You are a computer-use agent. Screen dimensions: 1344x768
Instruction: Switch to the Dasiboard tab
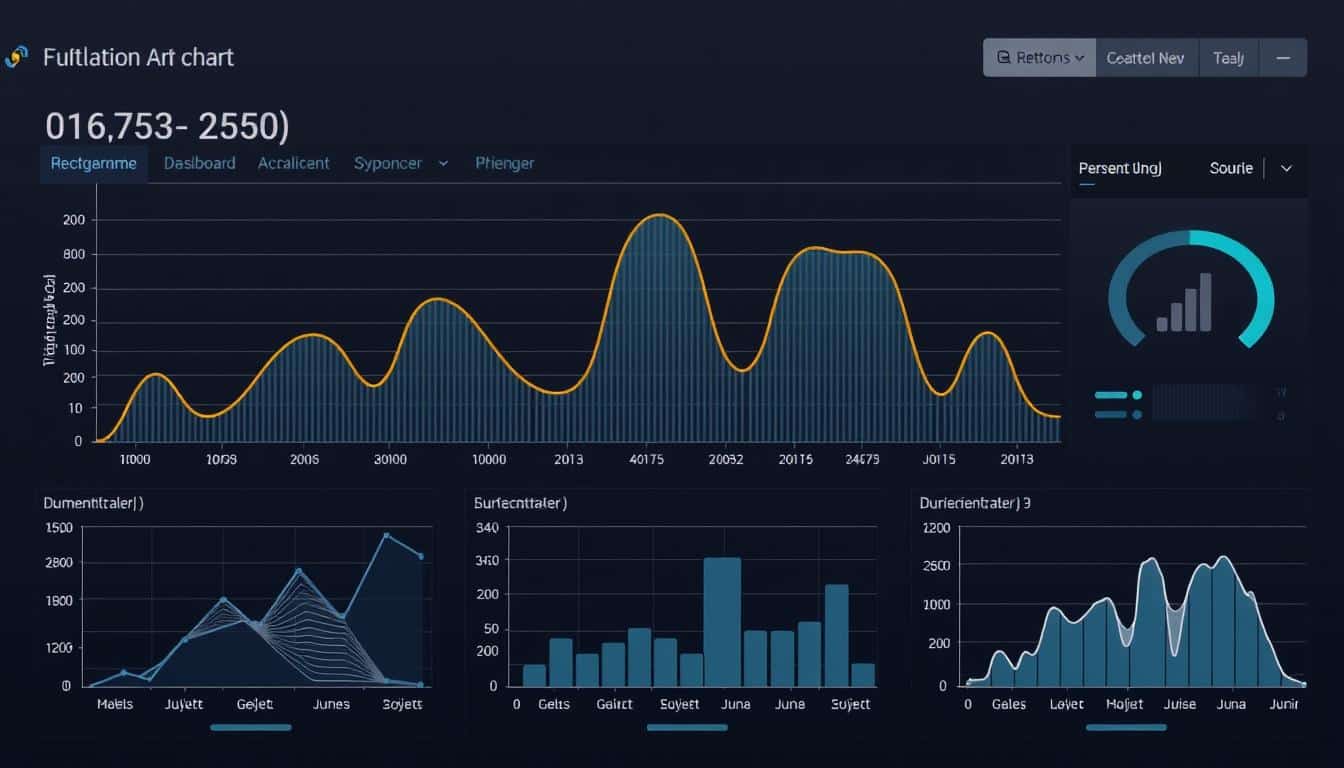(200, 163)
